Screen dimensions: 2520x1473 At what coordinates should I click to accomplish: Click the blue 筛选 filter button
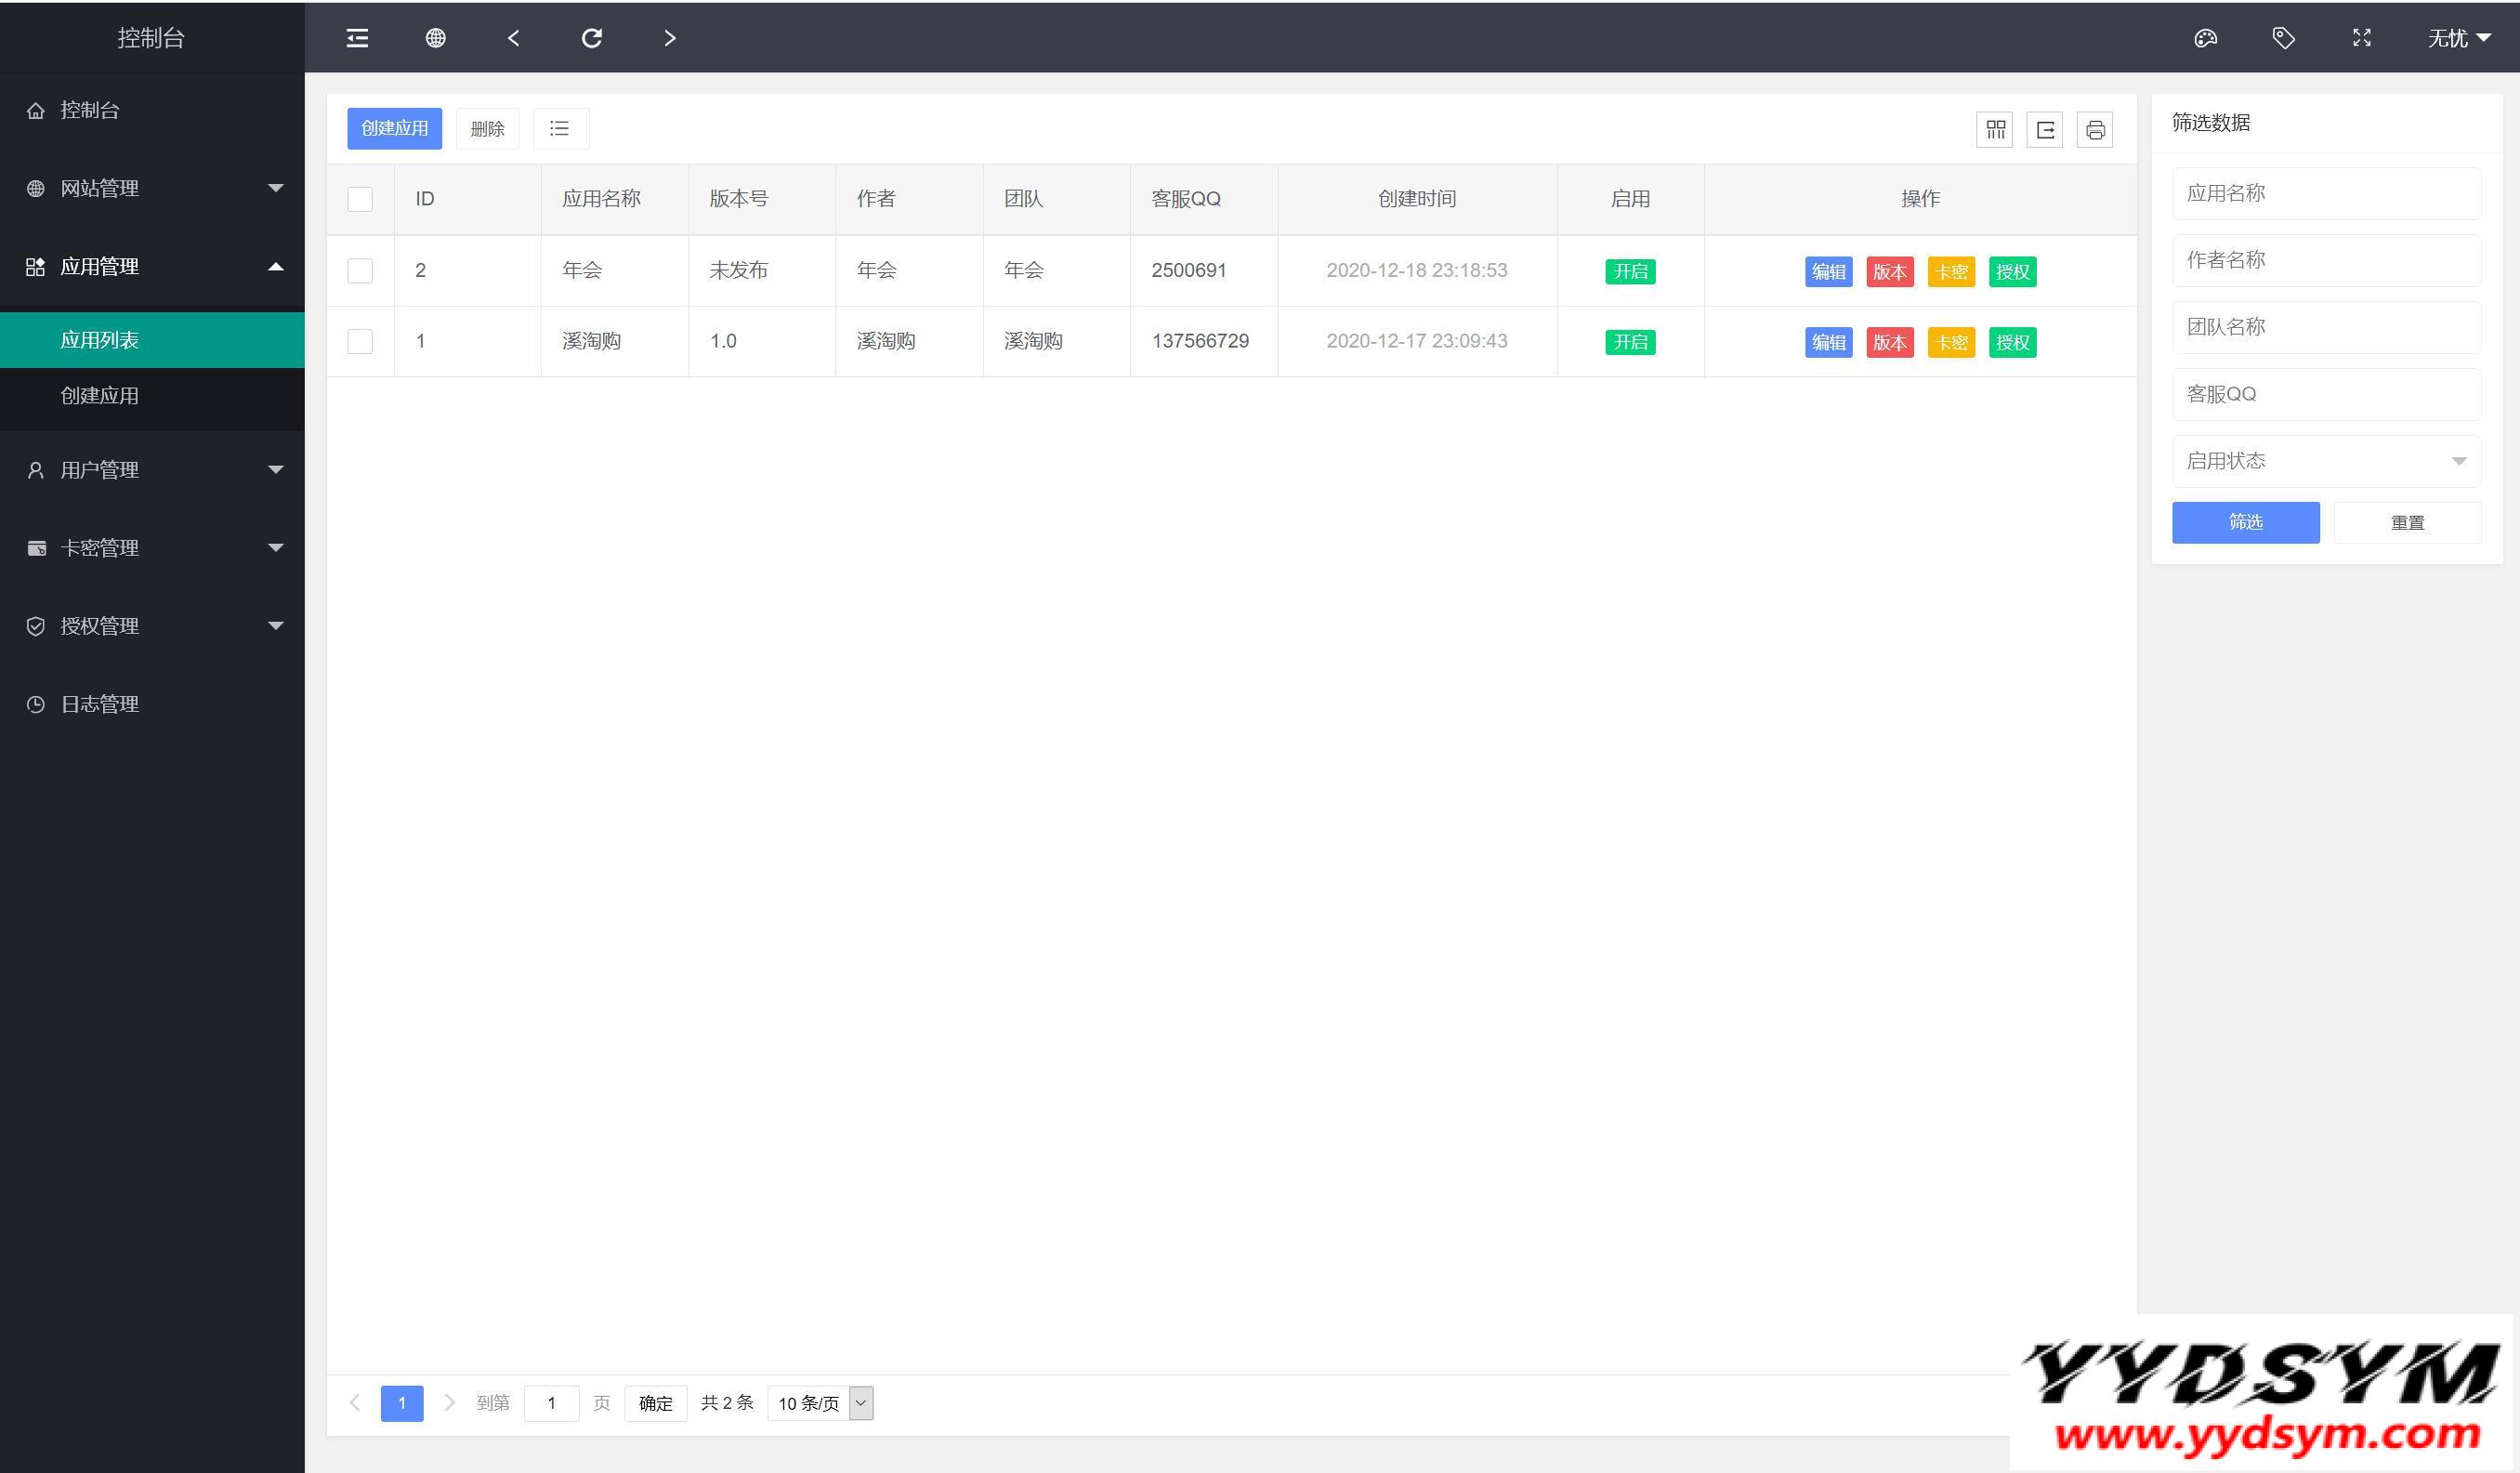tap(2245, 522)
